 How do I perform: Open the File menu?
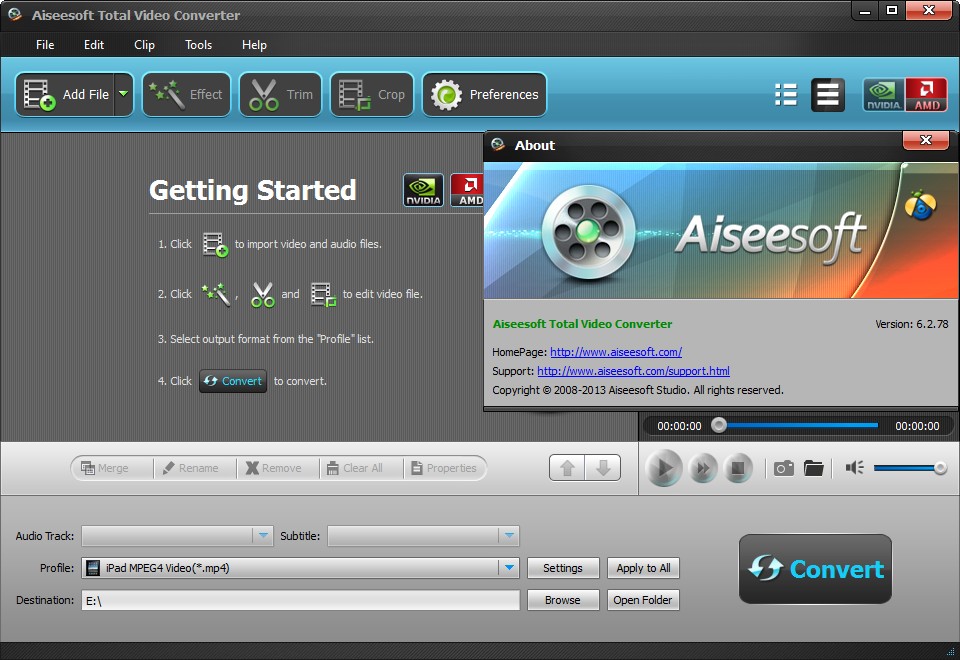[x=45, y=45]
